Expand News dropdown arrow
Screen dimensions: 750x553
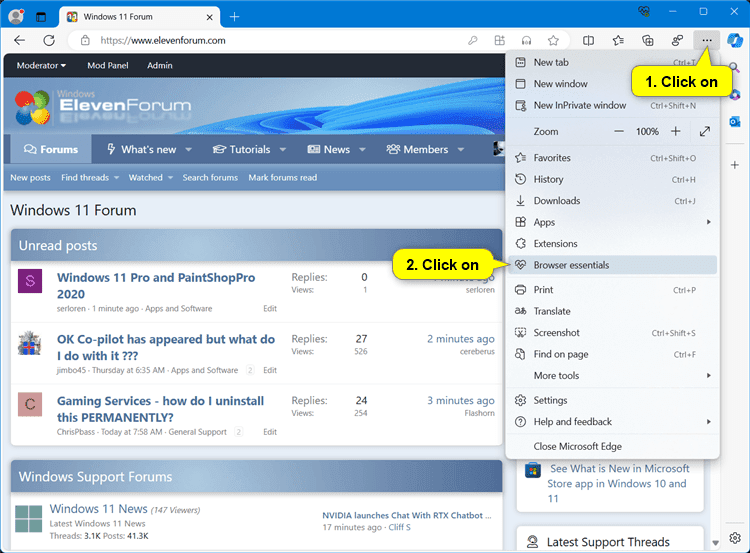(362, 150)
